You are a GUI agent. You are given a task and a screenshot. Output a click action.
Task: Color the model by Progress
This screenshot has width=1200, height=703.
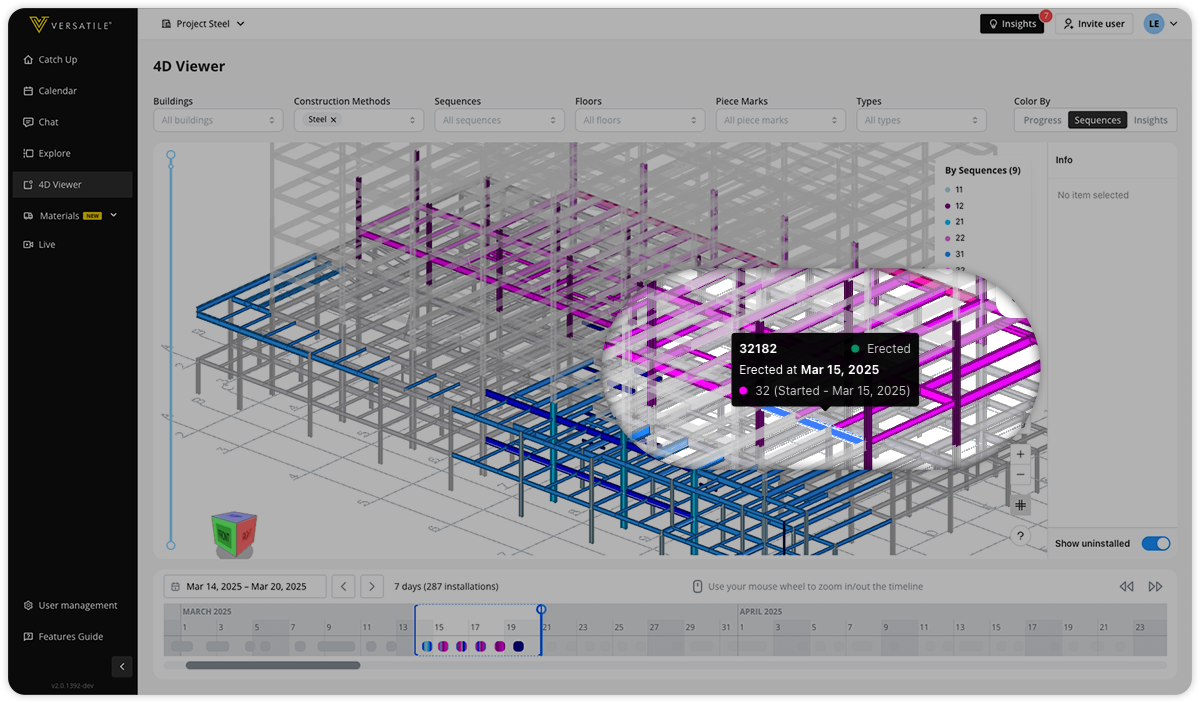(x=1042, y=120)
